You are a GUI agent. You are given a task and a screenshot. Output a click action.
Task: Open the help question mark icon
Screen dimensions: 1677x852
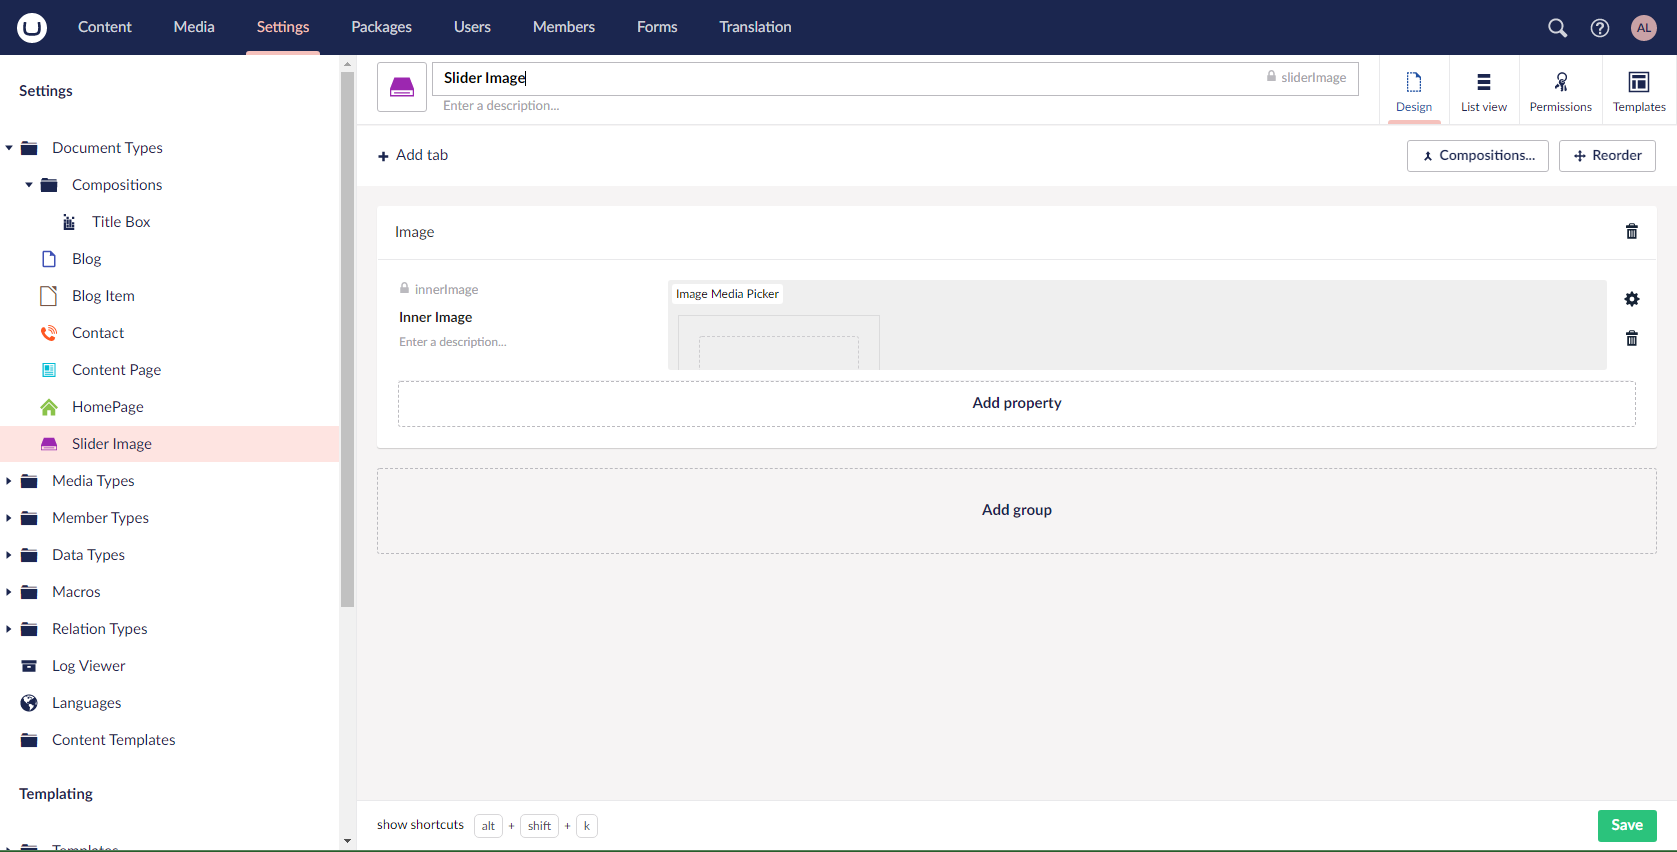coord(1600,28)
